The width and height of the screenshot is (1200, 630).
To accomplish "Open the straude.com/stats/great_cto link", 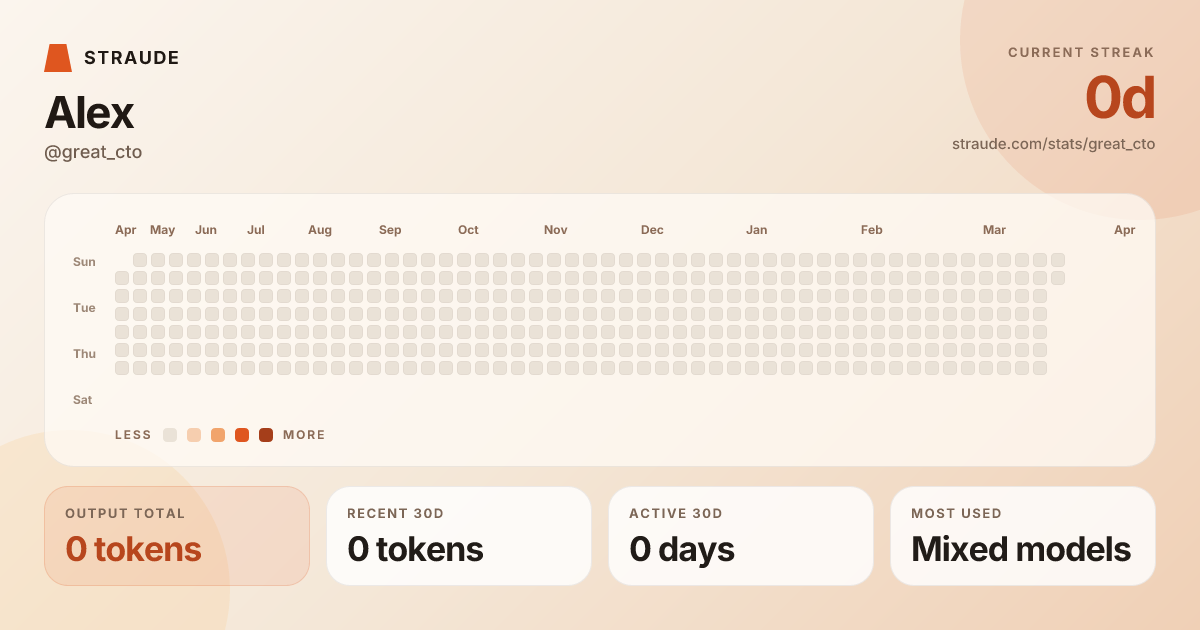I will pyautogui.click(x=1053, y=143).
